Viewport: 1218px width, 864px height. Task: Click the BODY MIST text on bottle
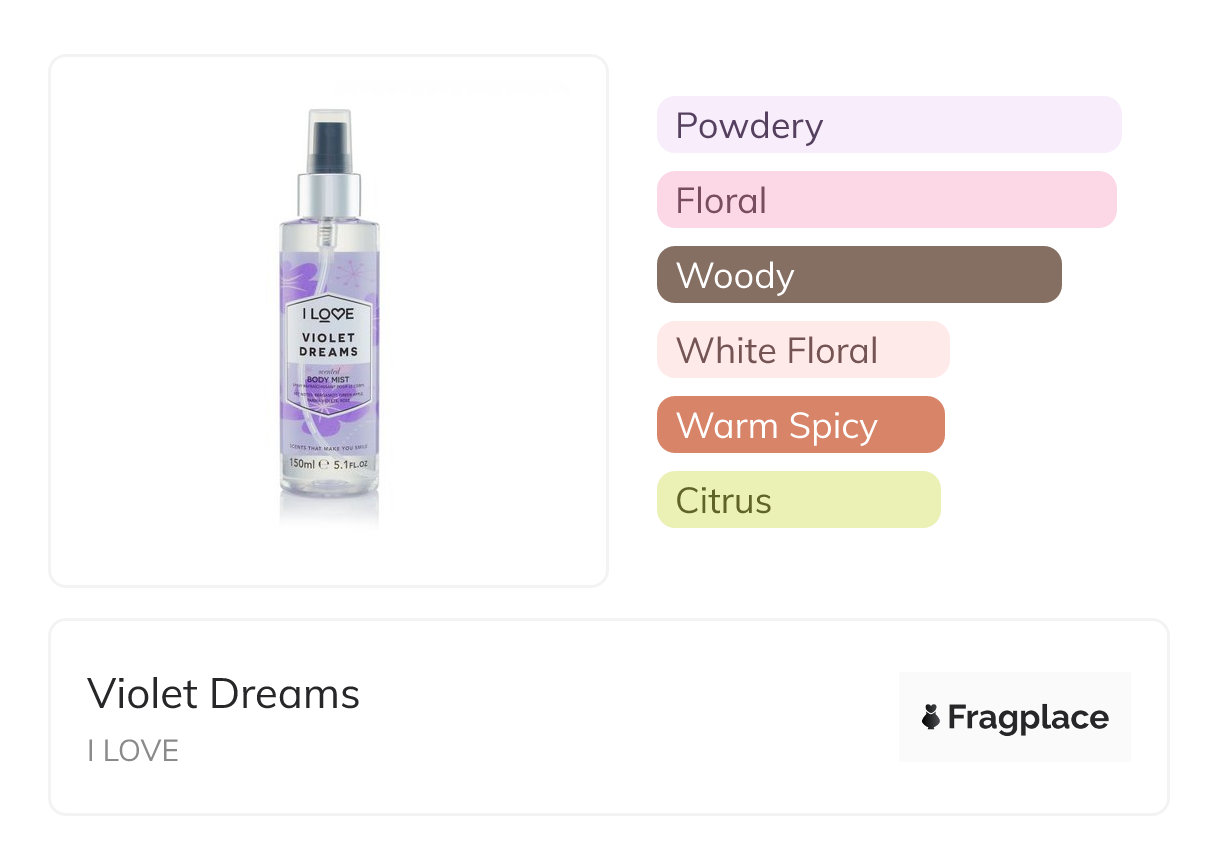(x=328, y=380)
